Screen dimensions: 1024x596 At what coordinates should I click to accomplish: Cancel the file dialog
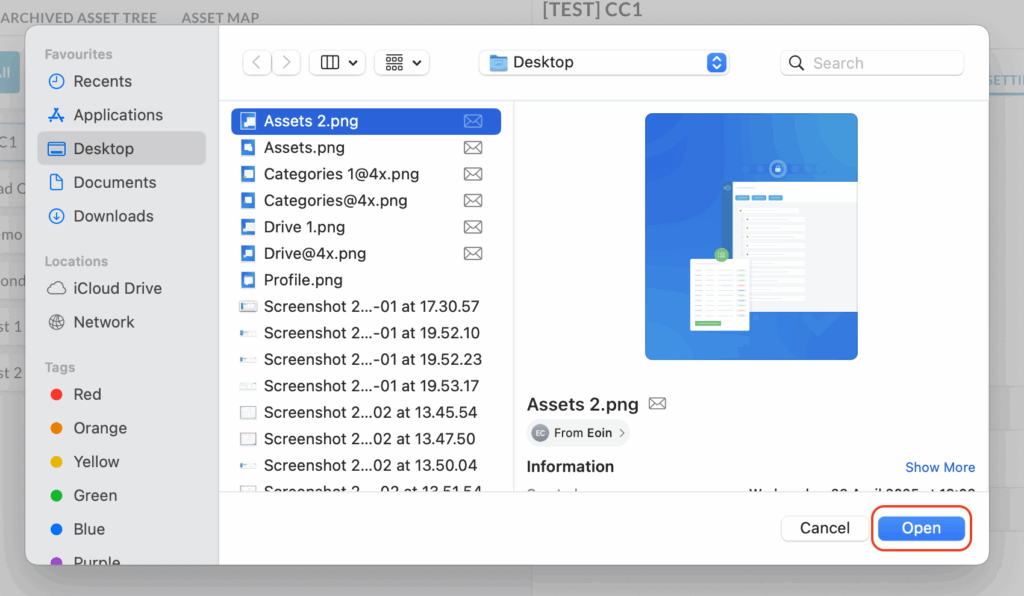point(824,528)
